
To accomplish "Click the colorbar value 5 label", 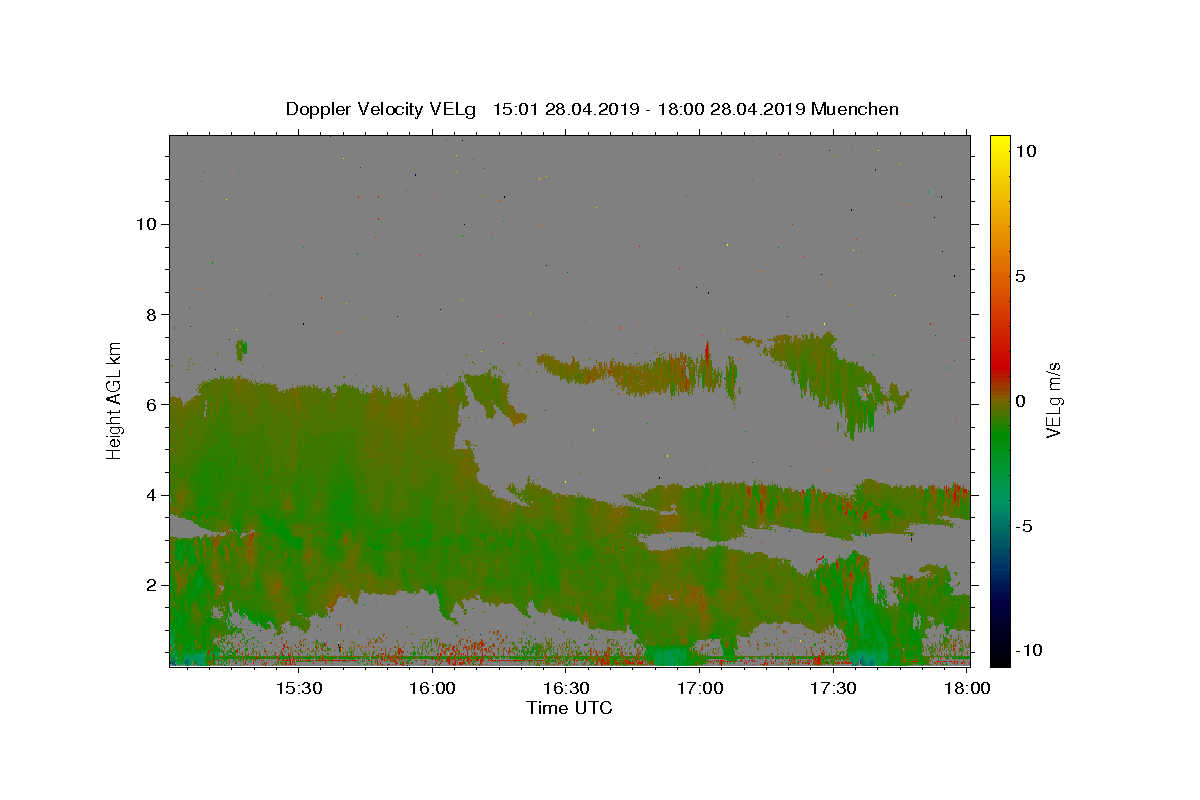I will 1020,276.
